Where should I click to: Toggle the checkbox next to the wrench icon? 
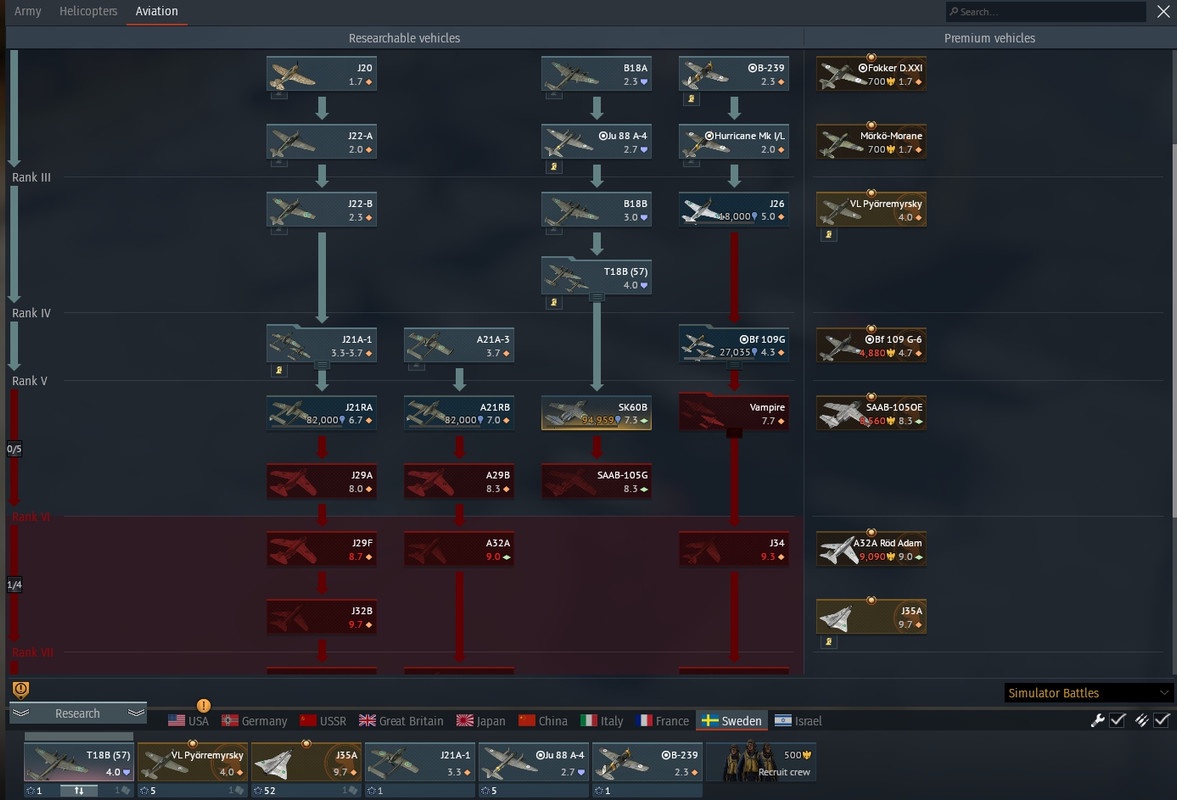[1118, 720]
